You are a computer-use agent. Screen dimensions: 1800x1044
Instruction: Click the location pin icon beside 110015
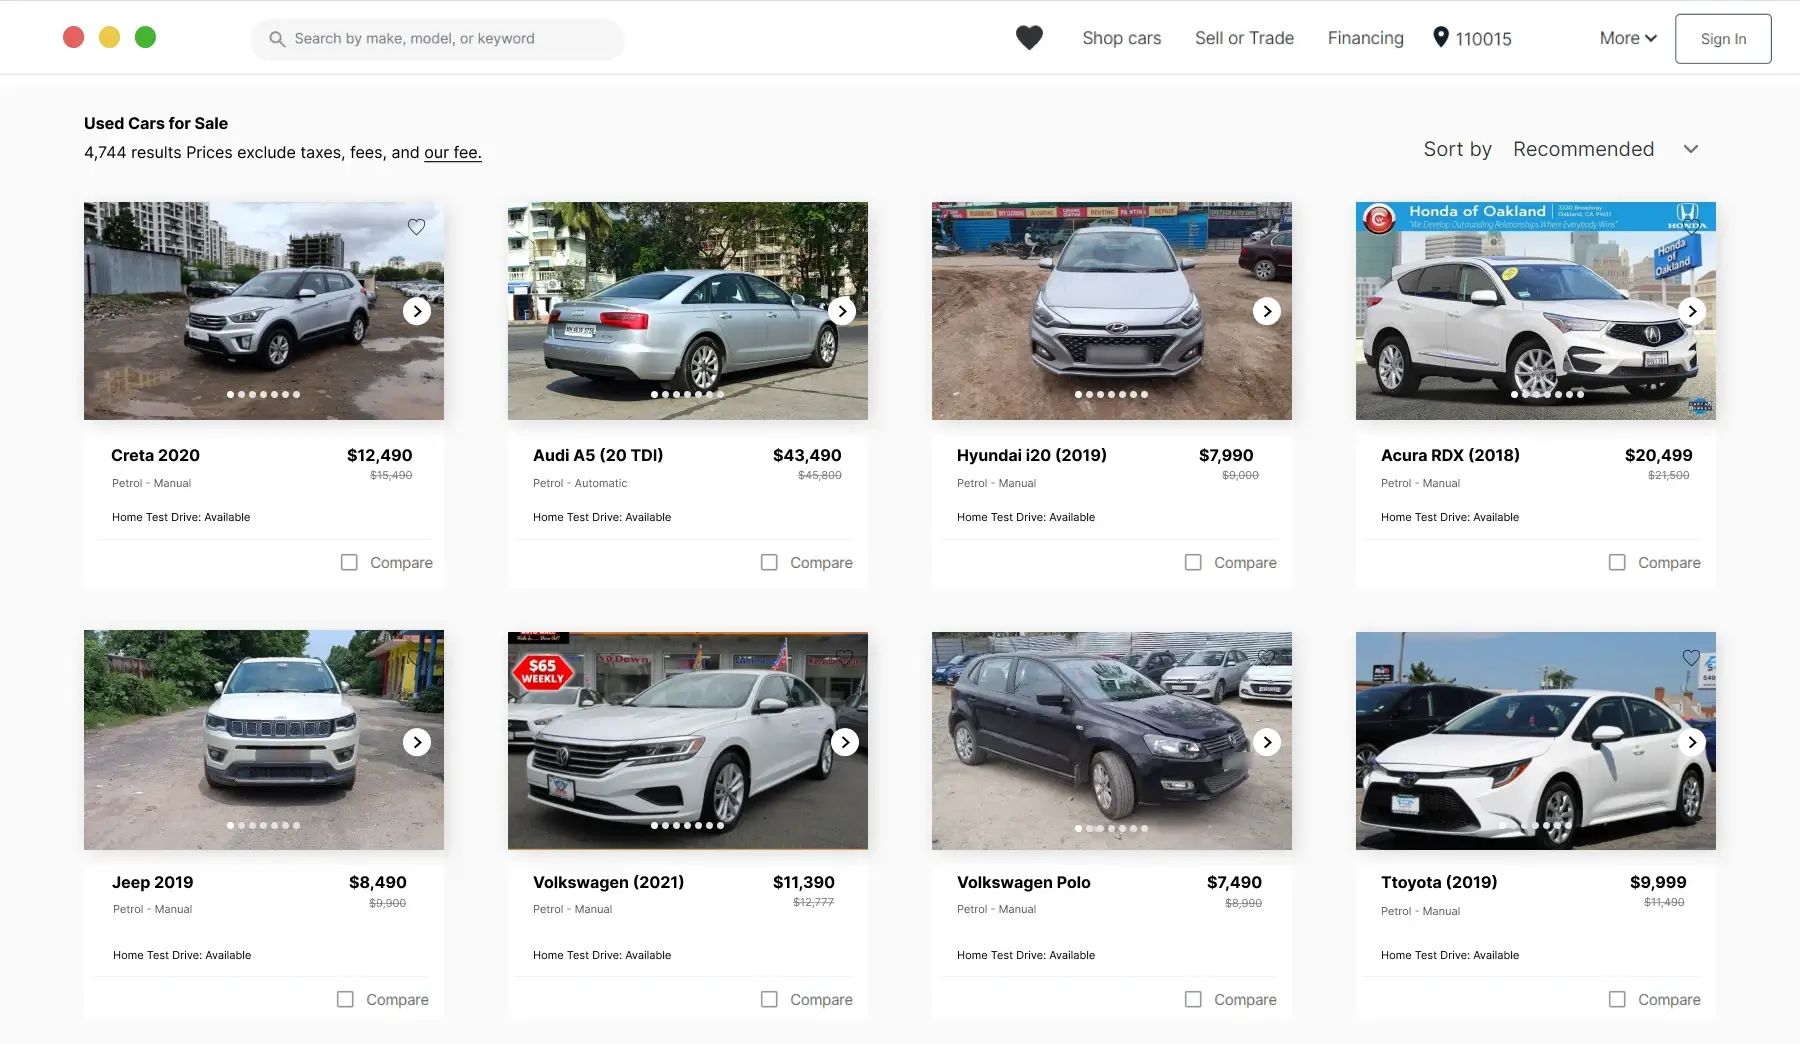click(x=1441, y=37)
